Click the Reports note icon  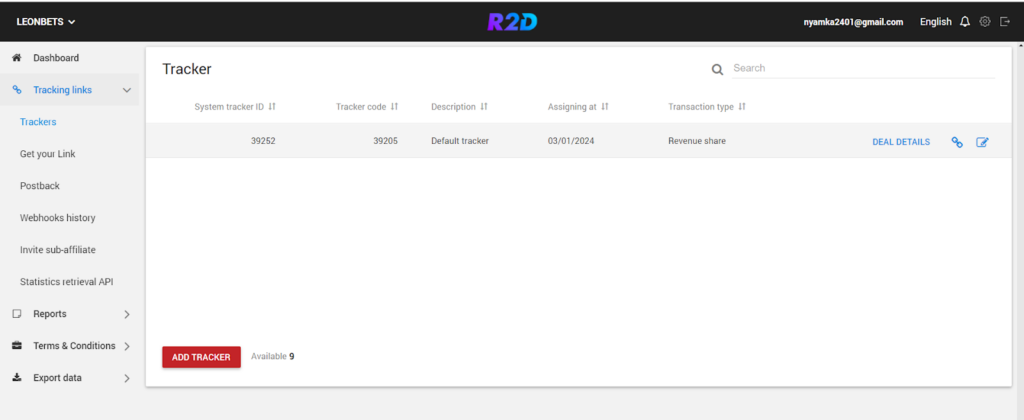tap(18, 314)
